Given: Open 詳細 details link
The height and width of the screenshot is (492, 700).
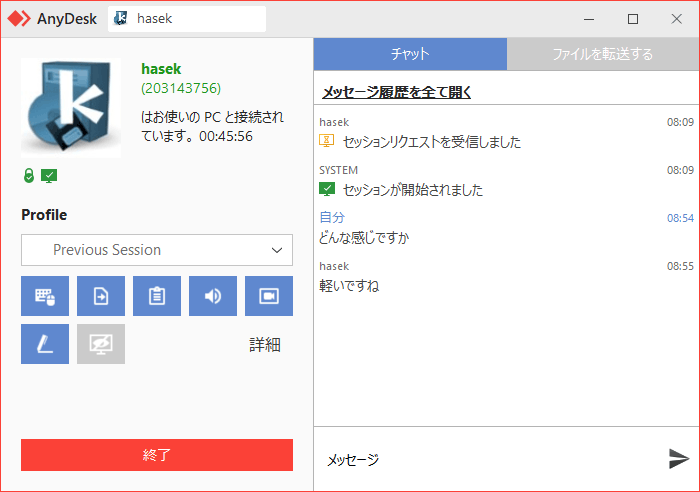Looking at the screenshot, I should 265,345.
